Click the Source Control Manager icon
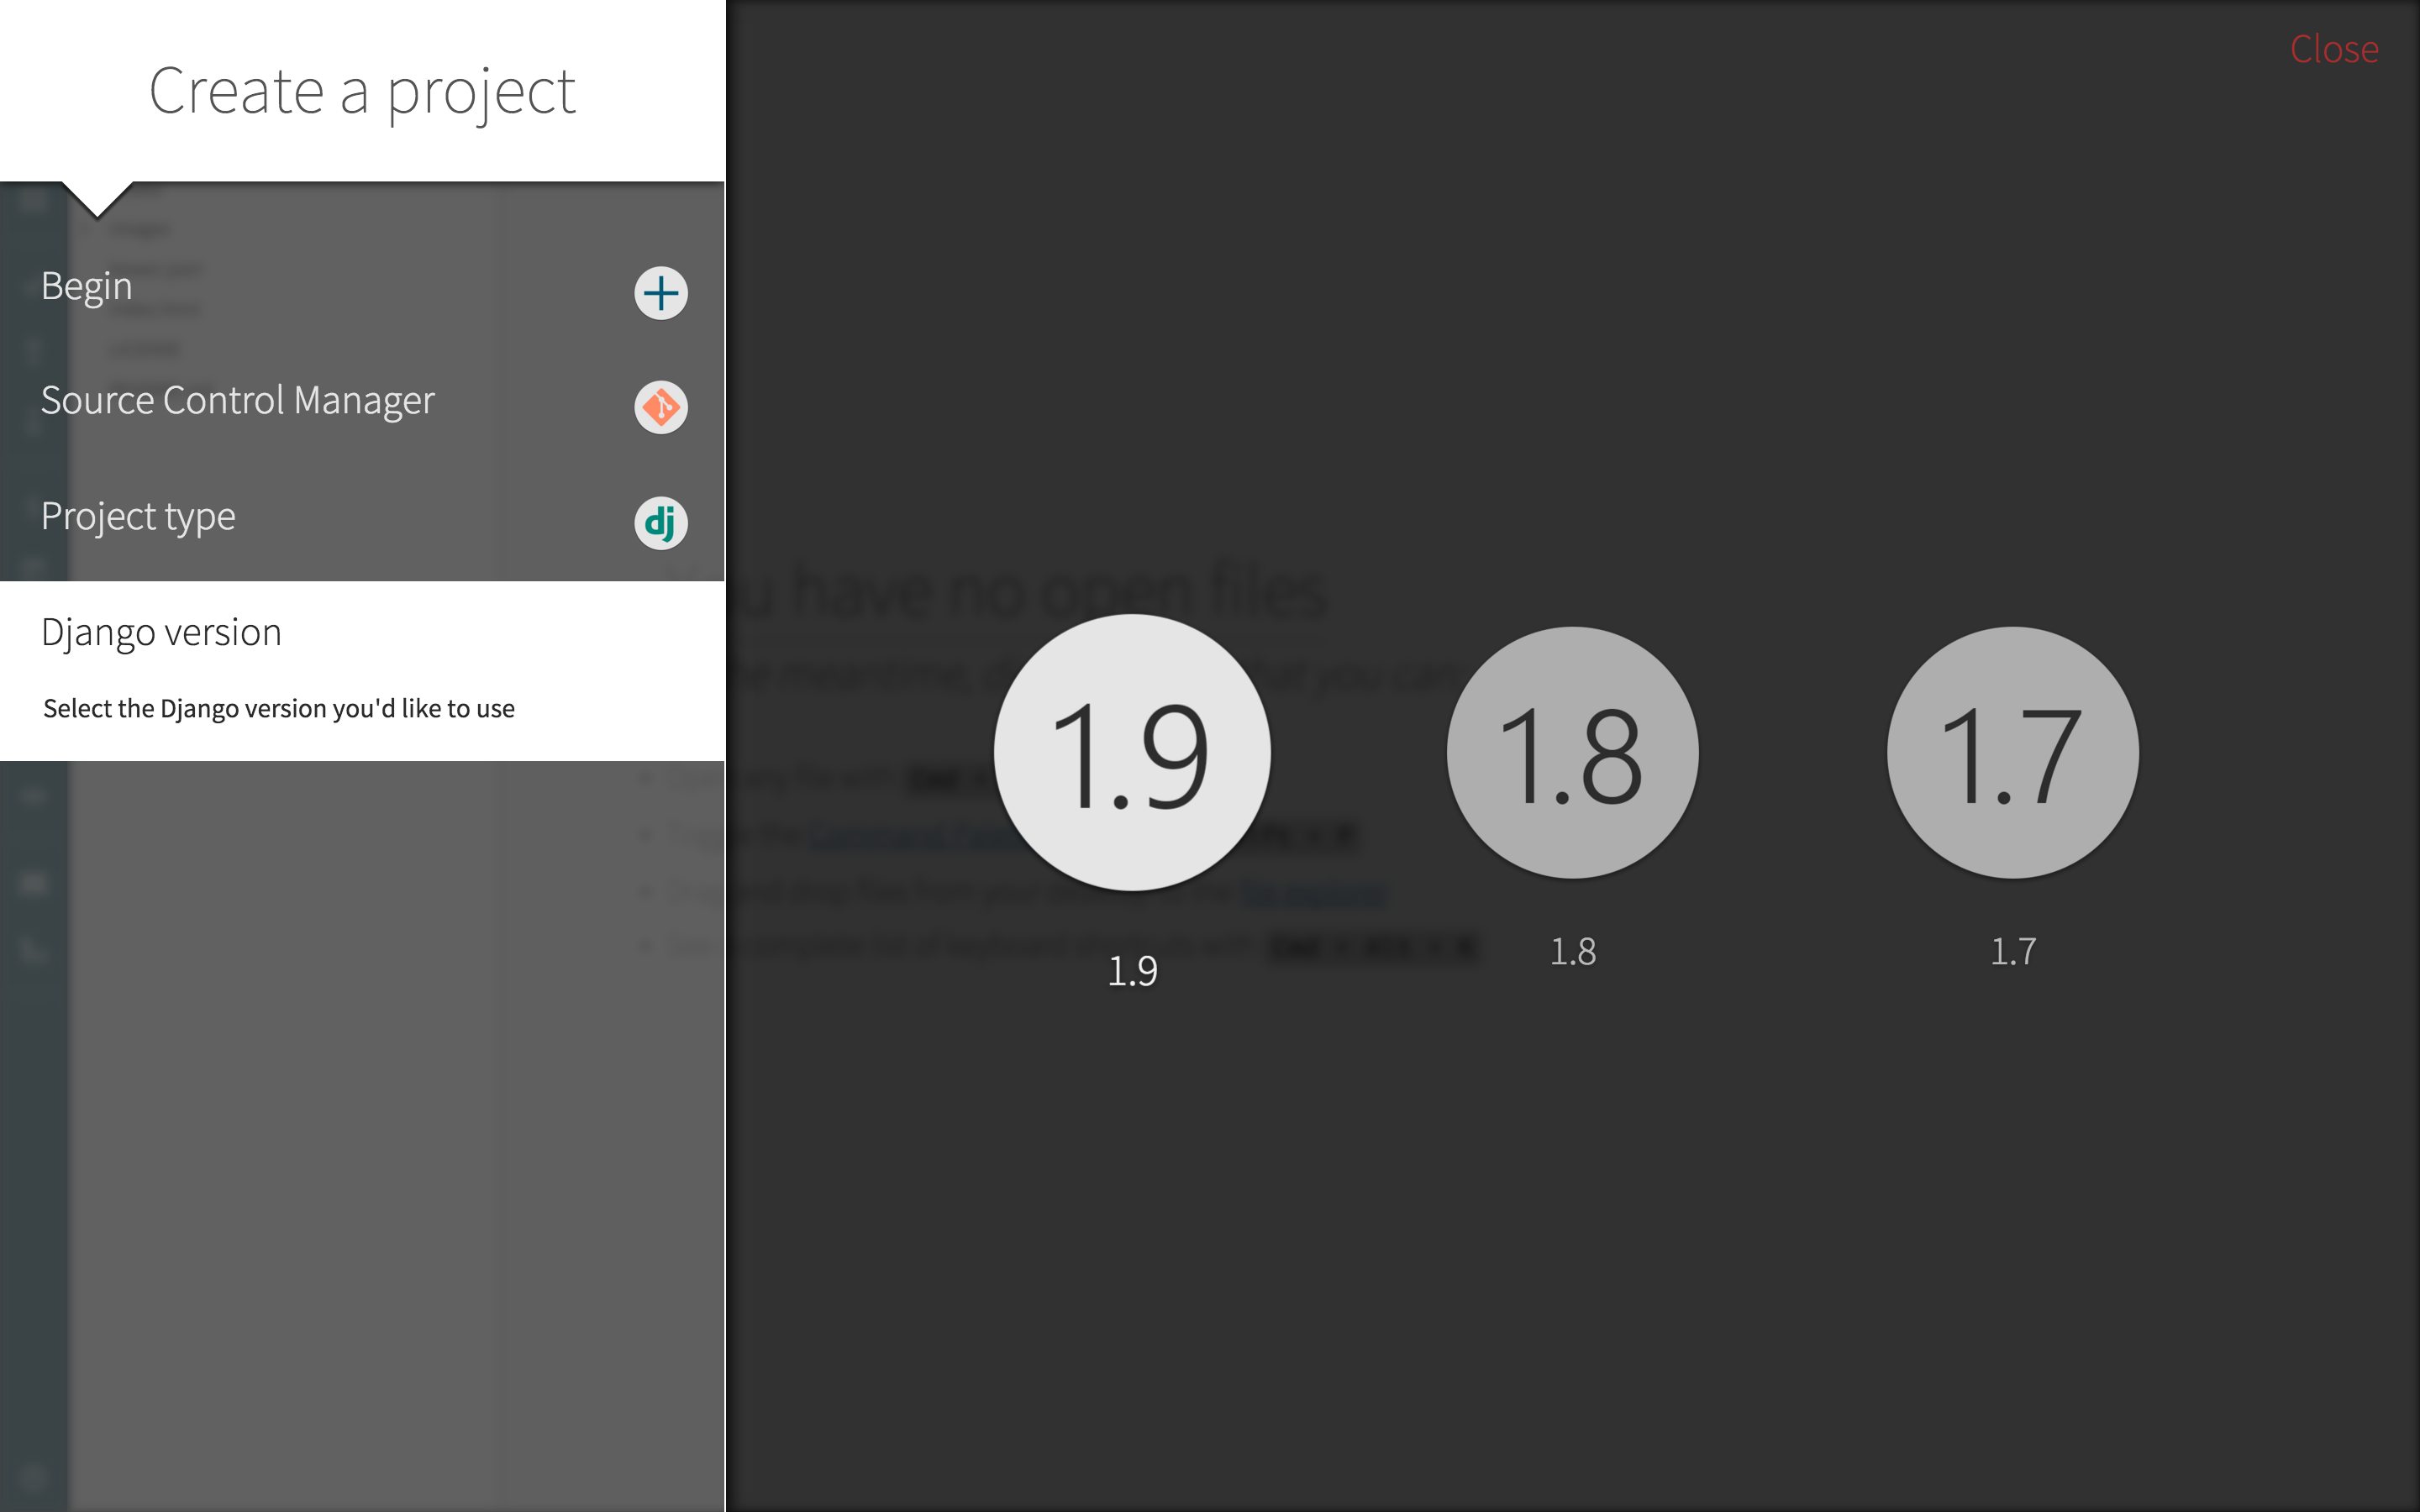This screenshot has width=2420, height=1512. pos(660,404)
